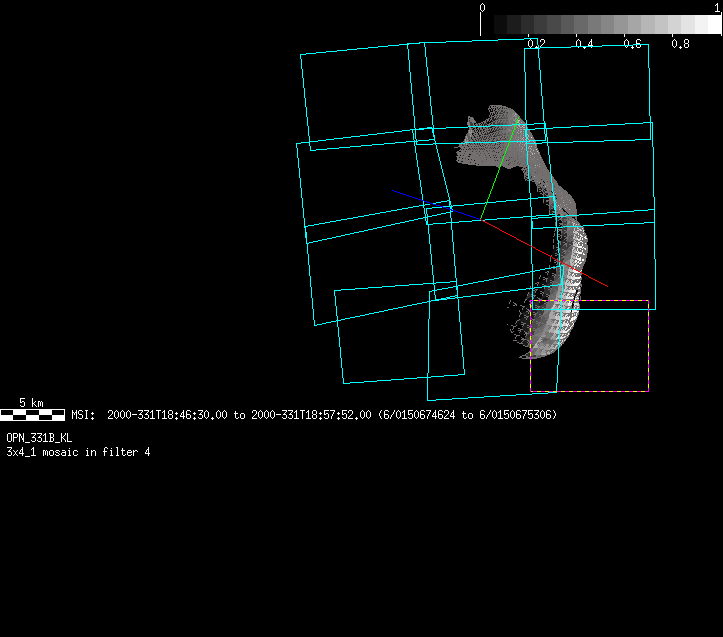Select the bottom-left cyan footprint frame

pyautogui.click(x=400, y=335)
